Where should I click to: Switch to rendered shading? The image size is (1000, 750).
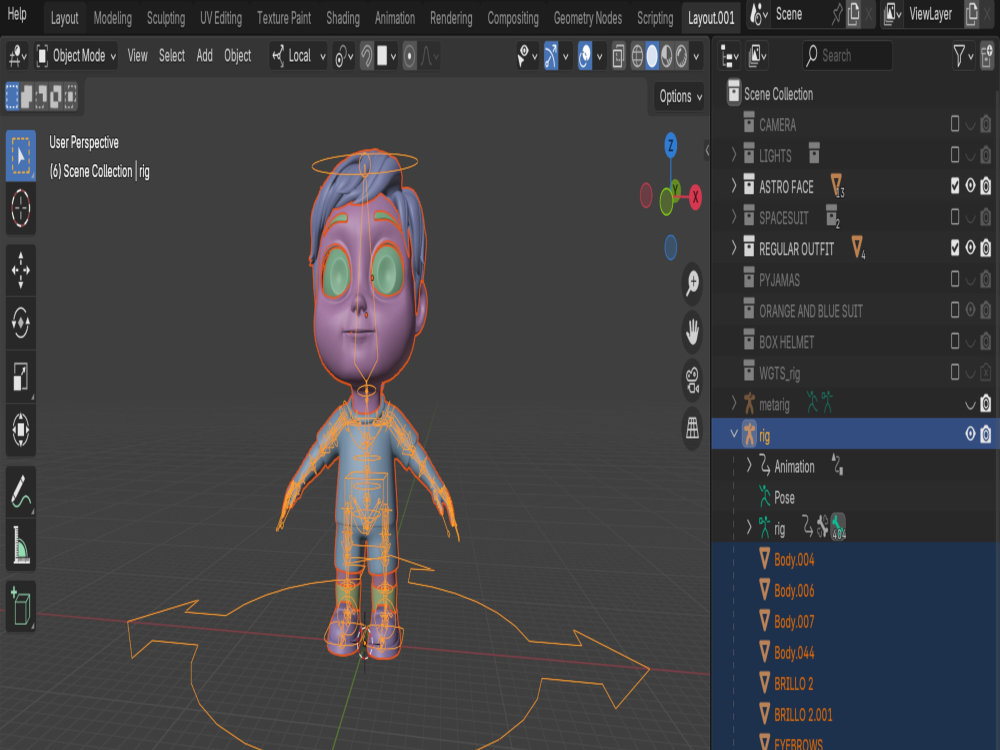point(681,57)
